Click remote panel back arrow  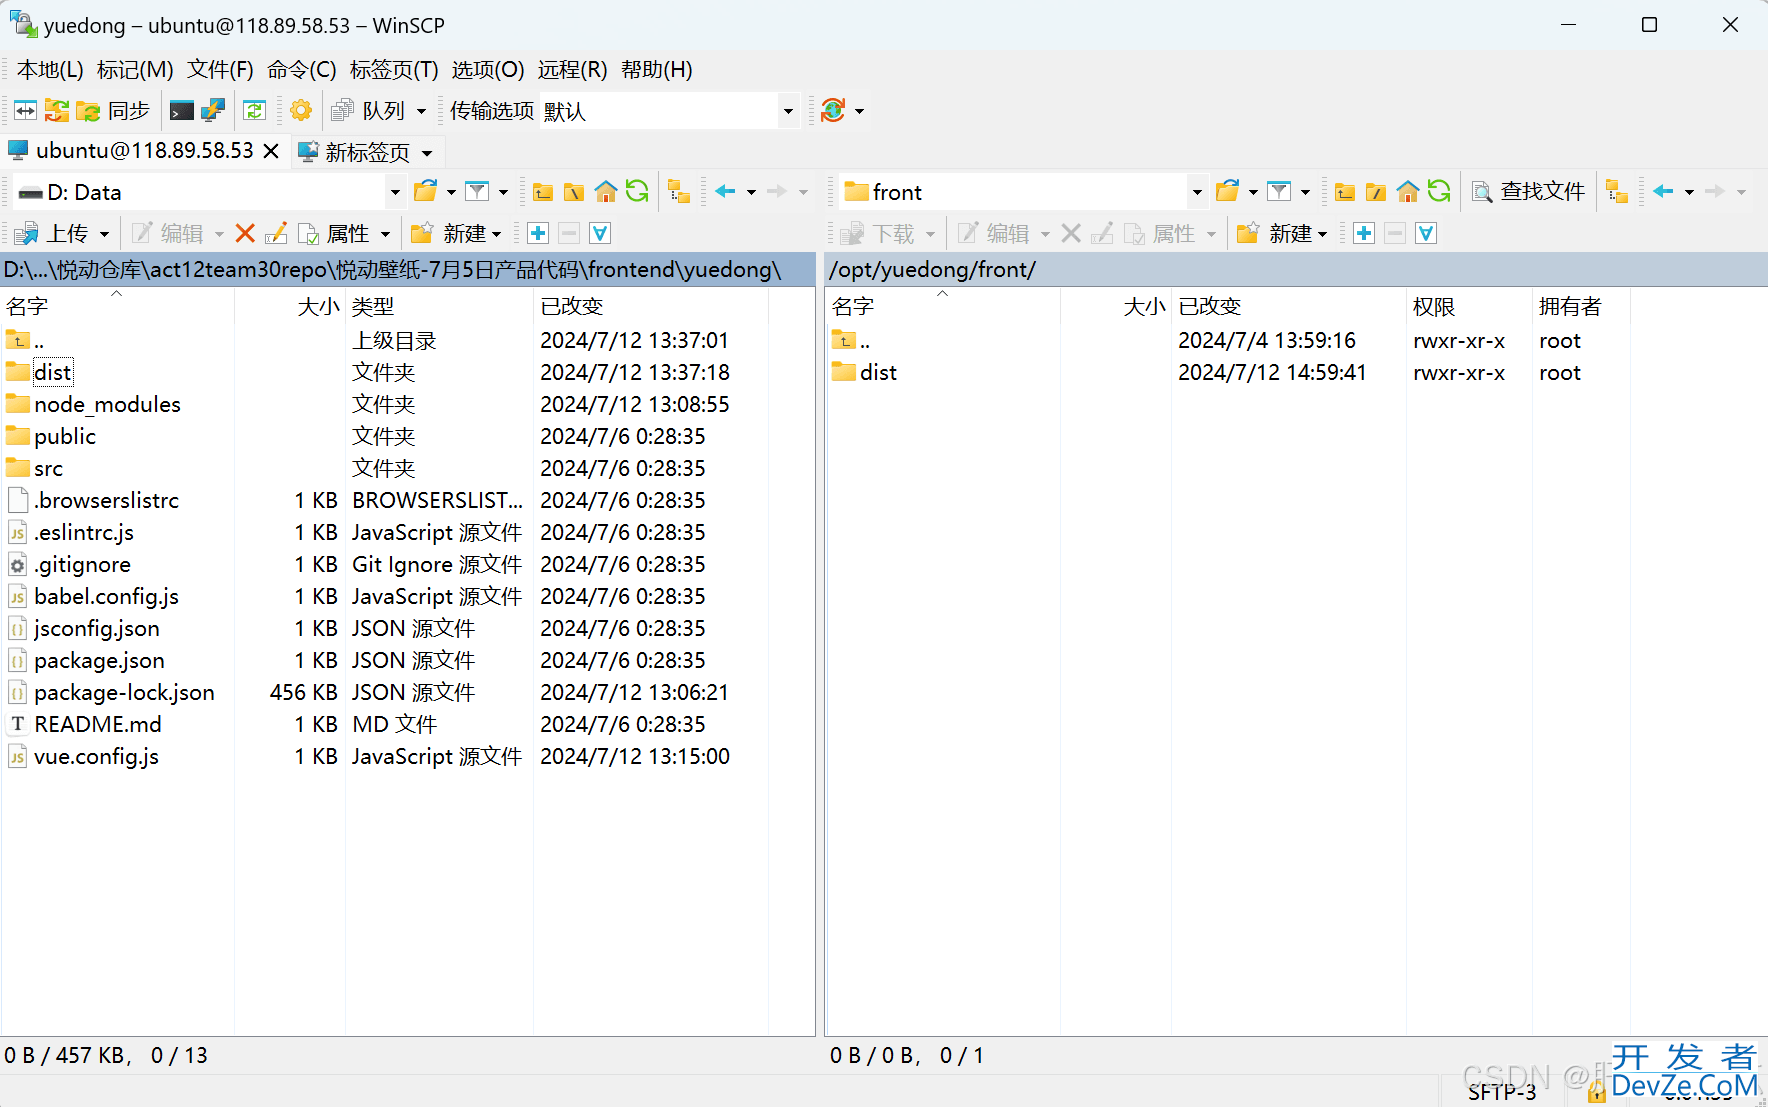pyautogui.click(x=1664, y=191)
